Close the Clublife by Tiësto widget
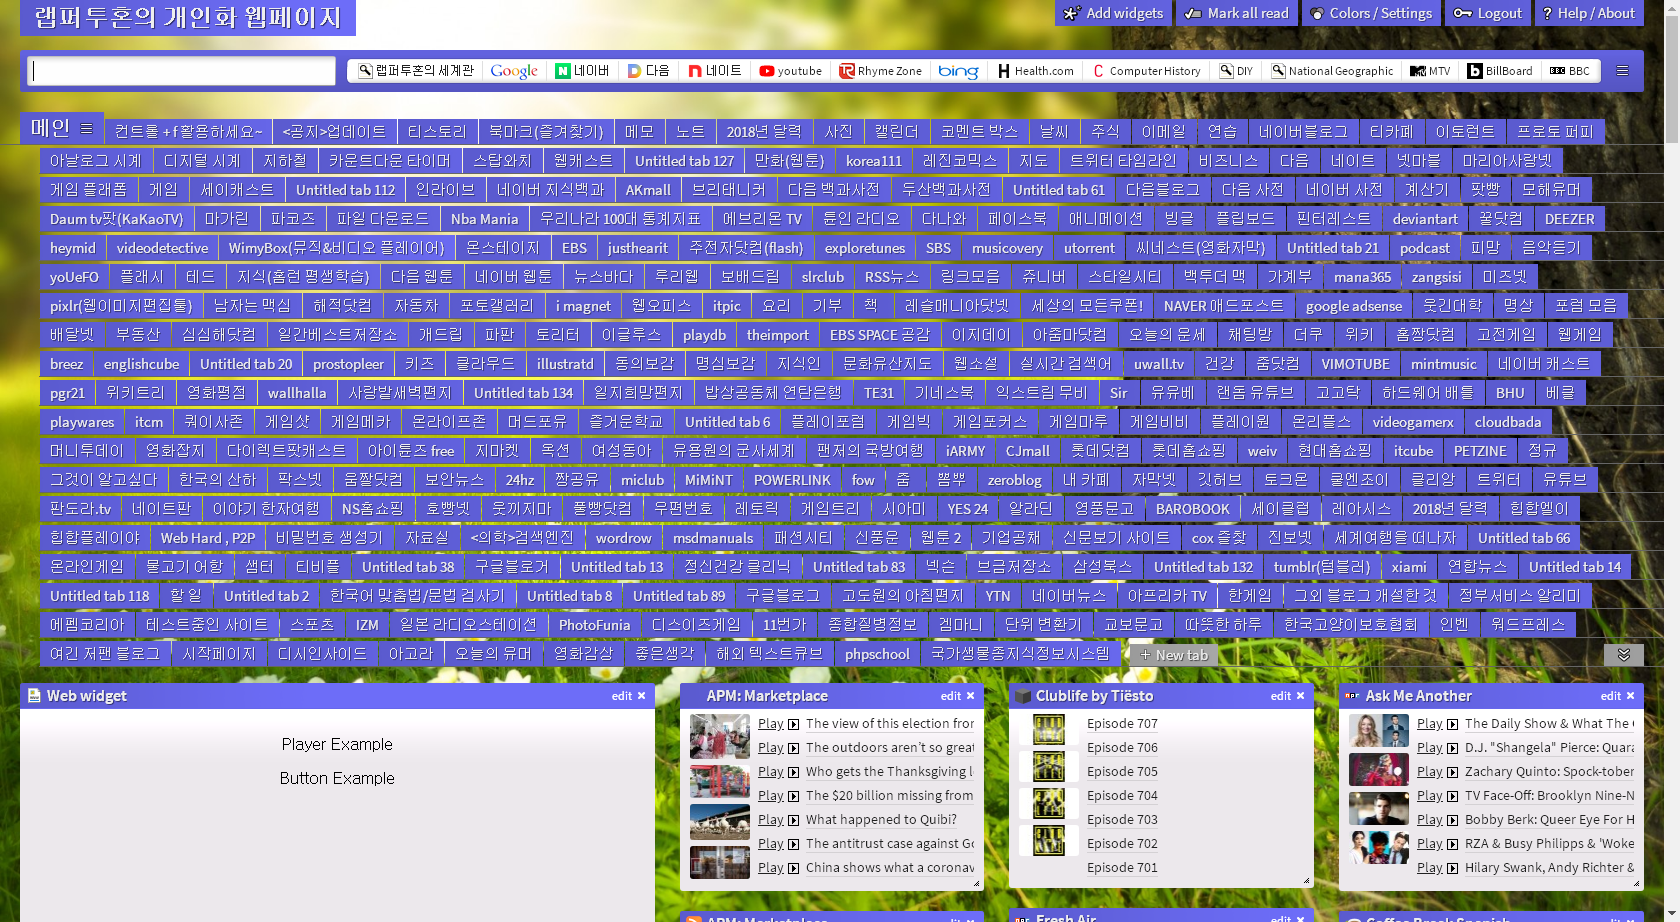Viewport: 1680px width, 922px height. (x=1301, y=696)
